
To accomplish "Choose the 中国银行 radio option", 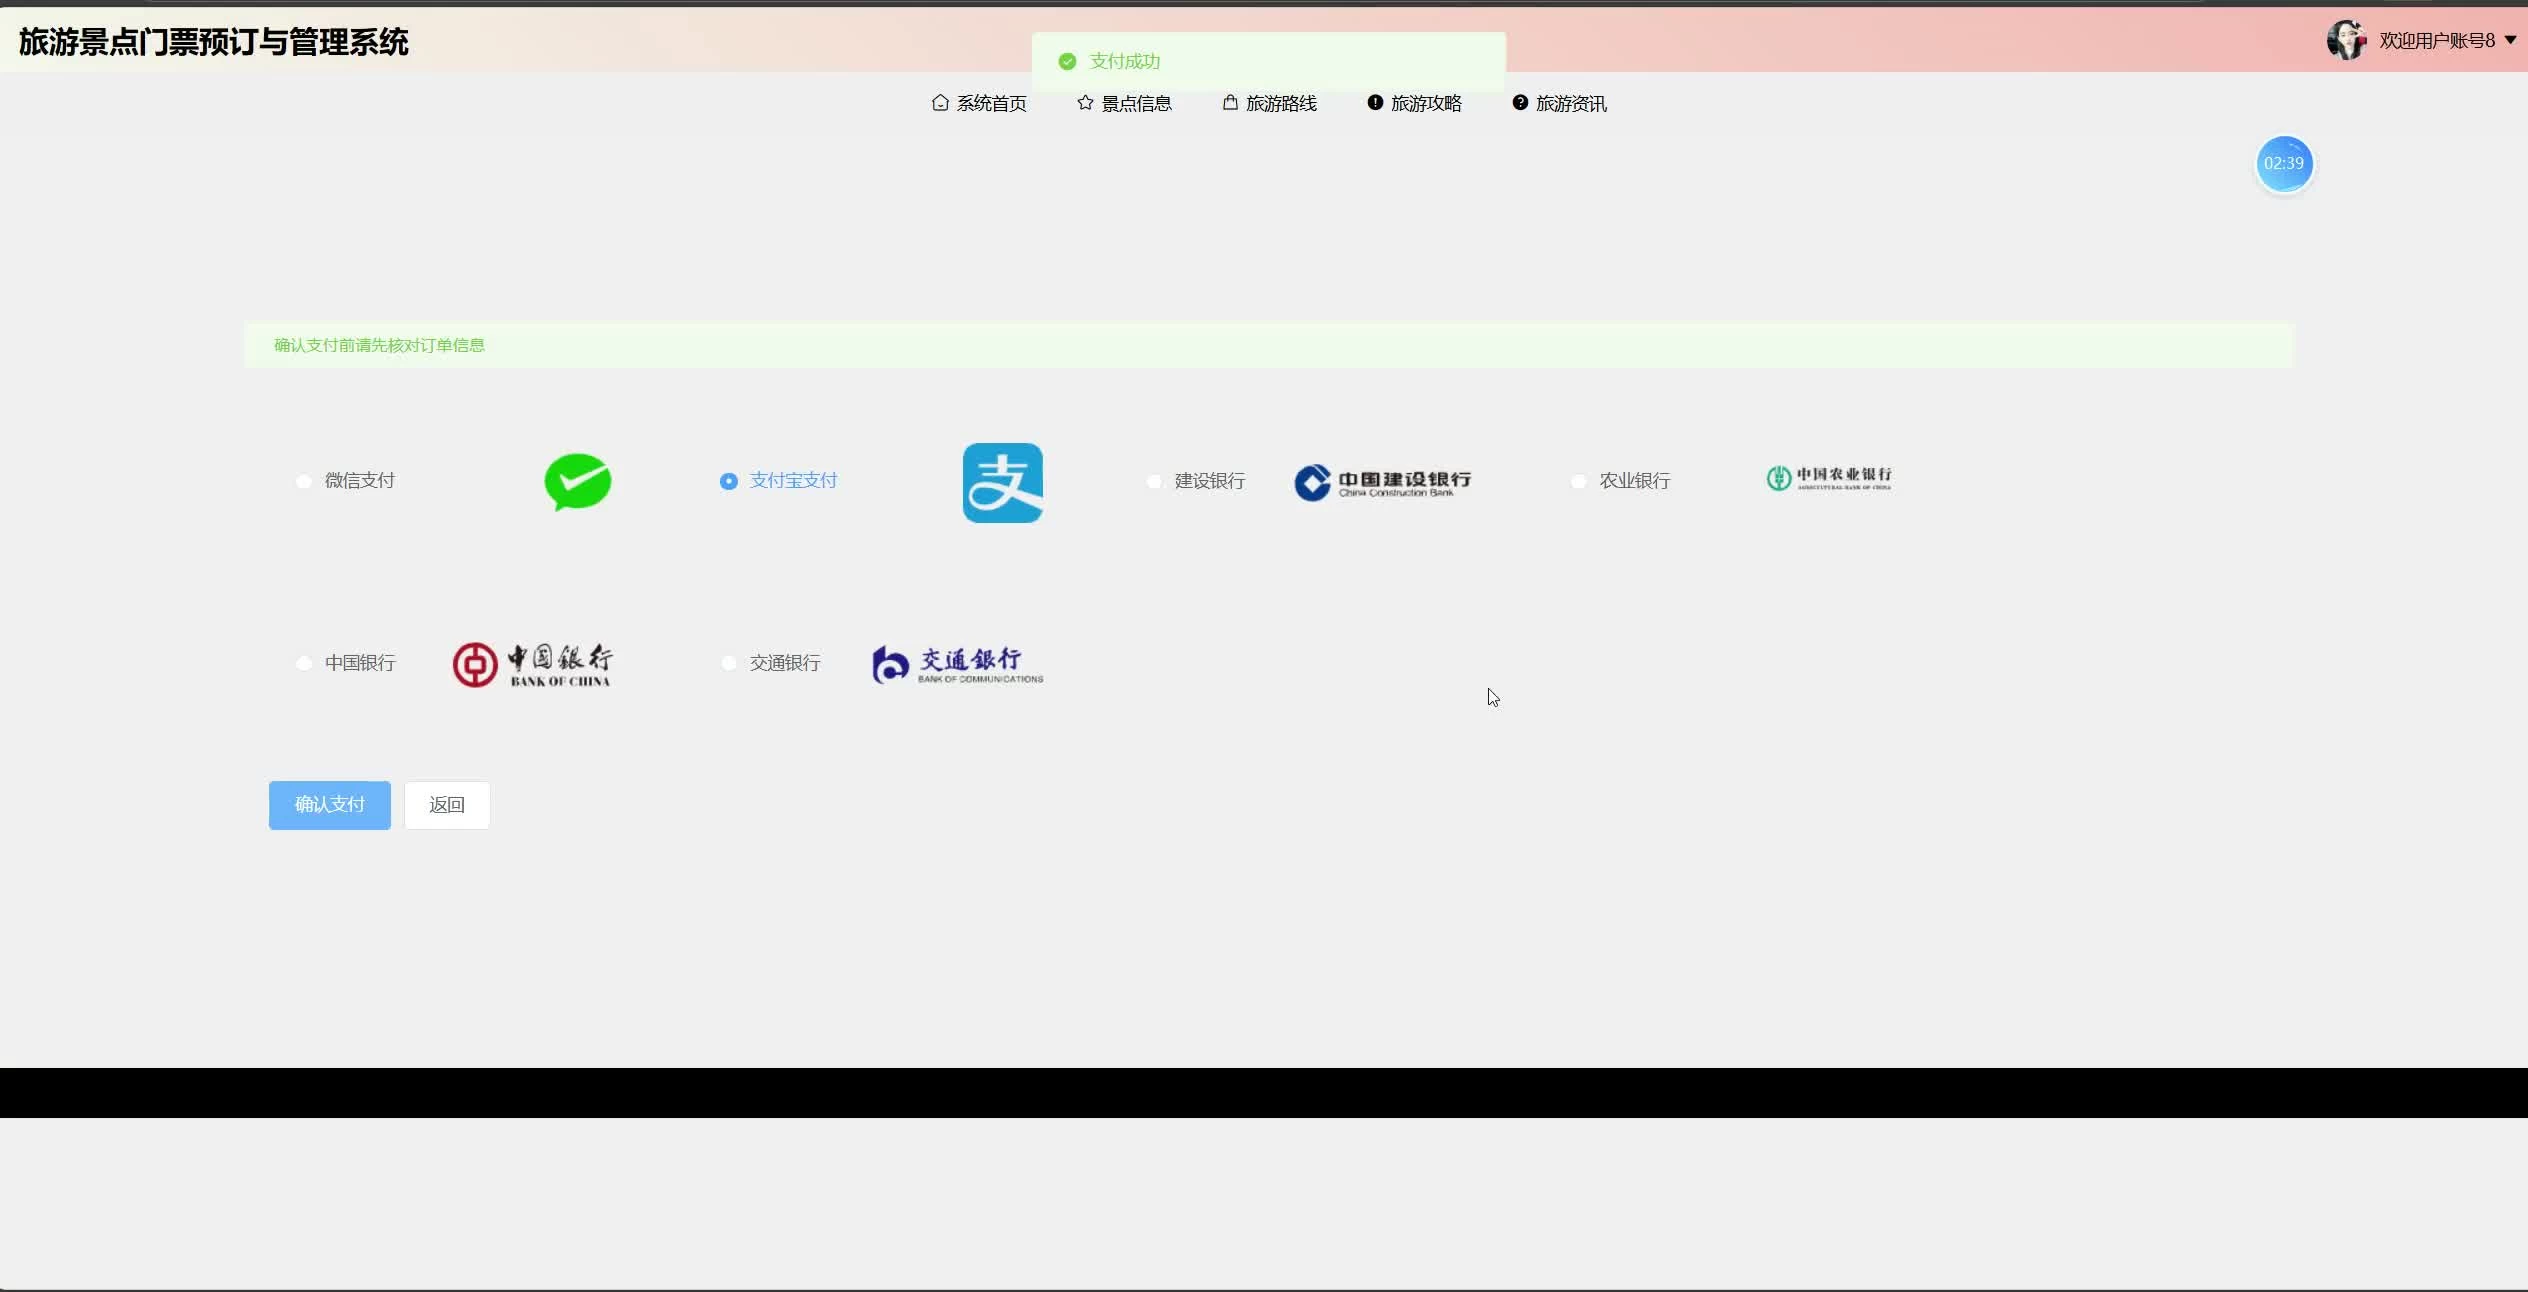I will tap(304, 664).
